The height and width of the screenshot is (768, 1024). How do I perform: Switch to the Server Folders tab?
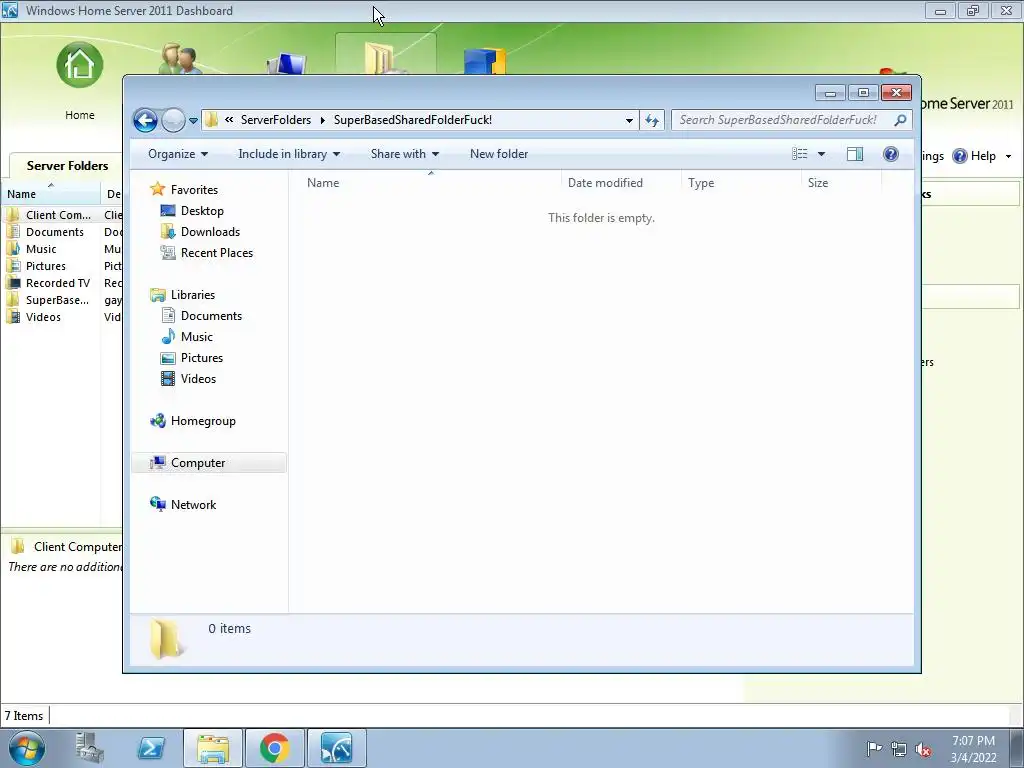(x=67, y=166)
